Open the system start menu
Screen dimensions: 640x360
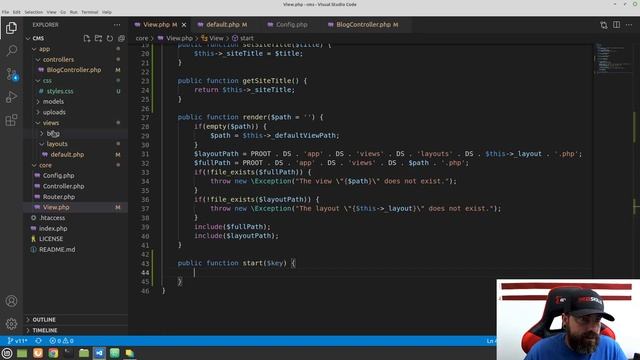7,353
